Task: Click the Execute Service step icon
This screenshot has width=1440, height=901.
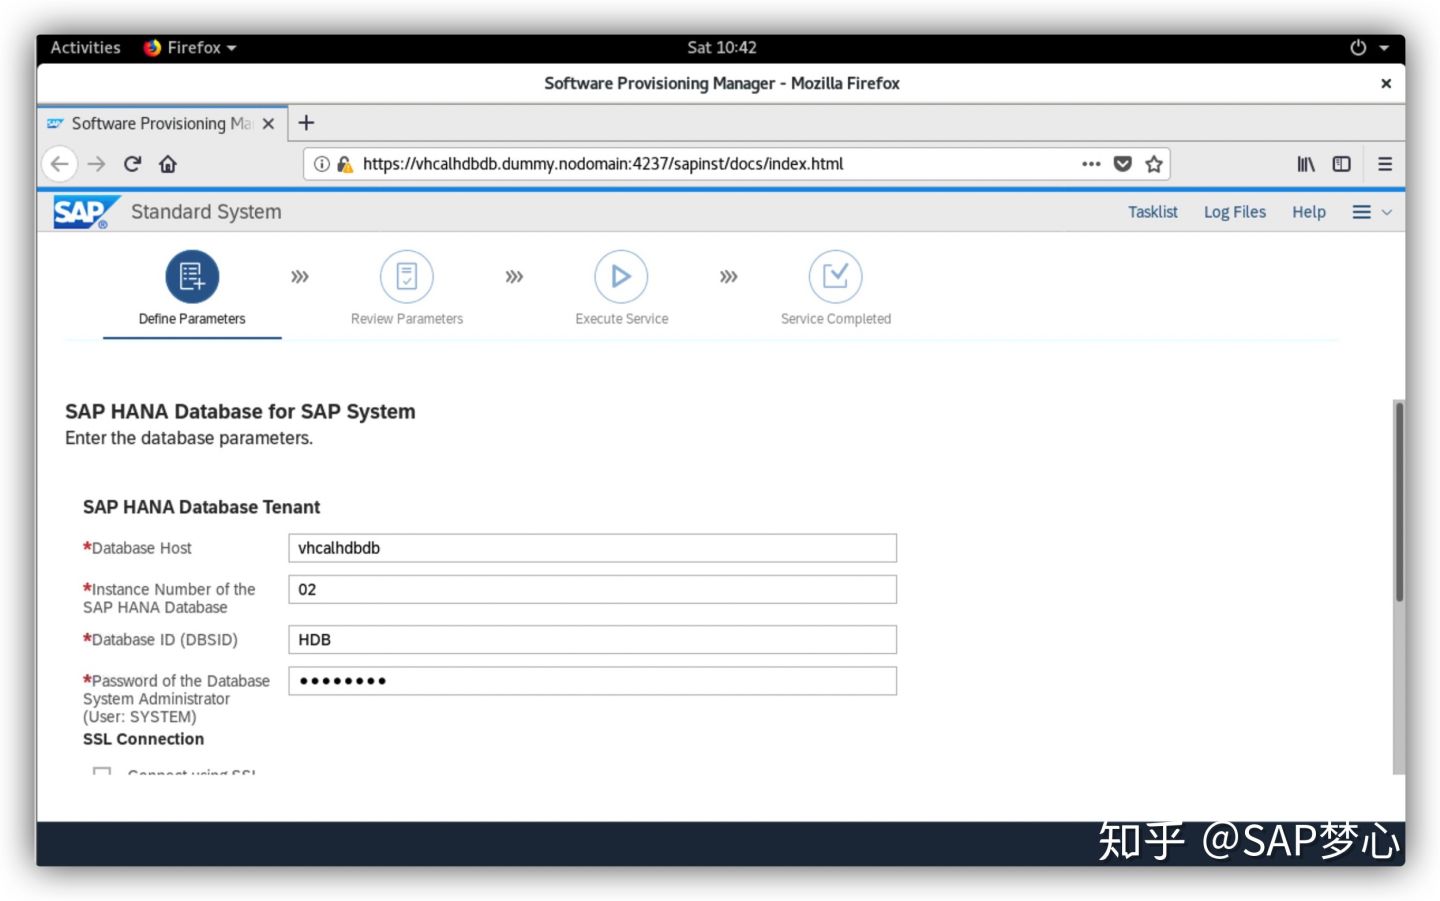Action: [621, 276]
